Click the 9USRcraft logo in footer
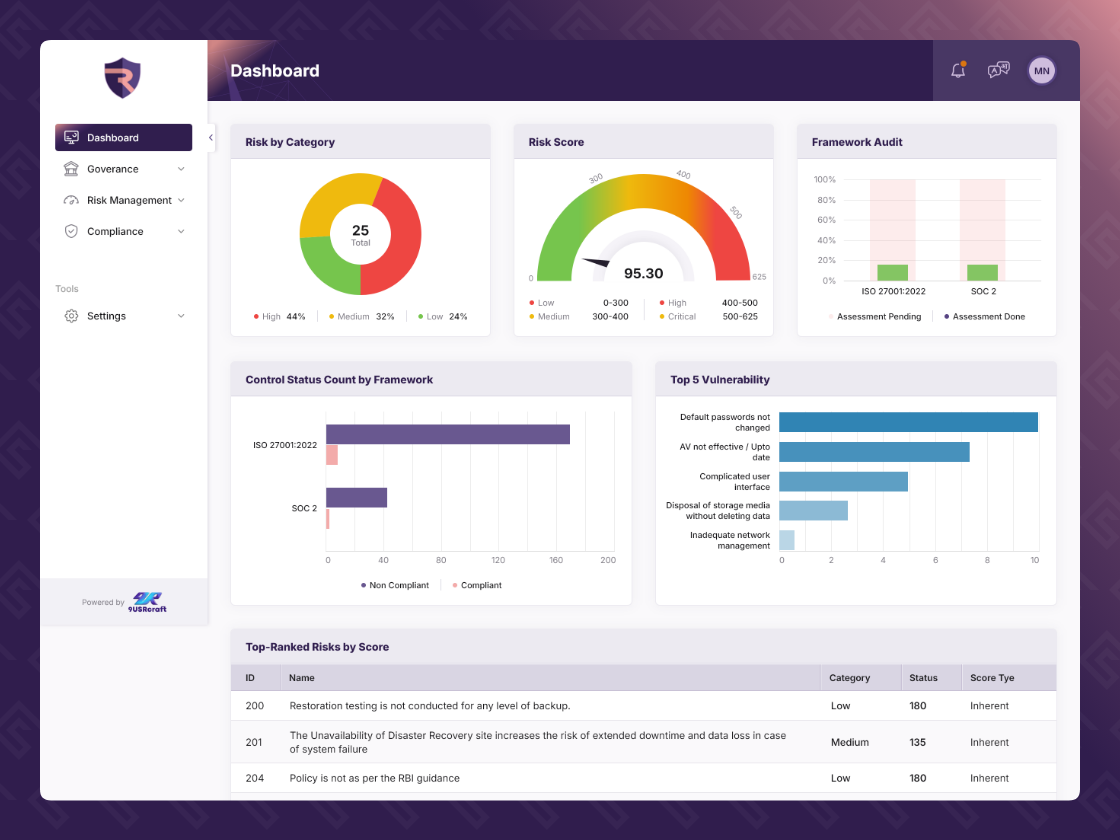This screenshot has width=1120, height=840. coord(148,602)
